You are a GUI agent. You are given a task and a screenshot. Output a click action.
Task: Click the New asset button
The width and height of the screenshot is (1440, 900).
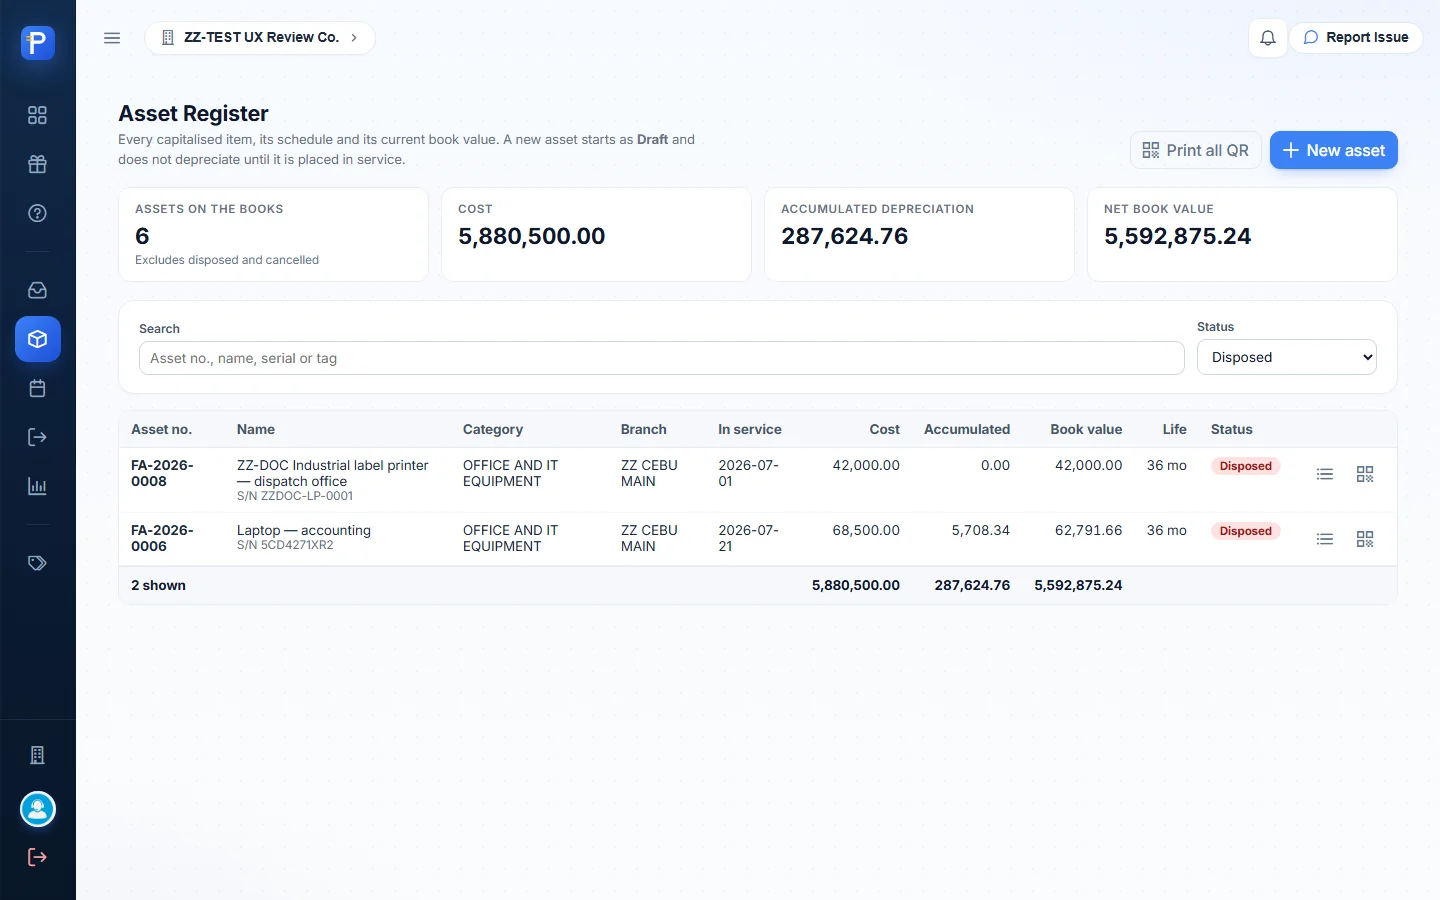coord(1334,150)
